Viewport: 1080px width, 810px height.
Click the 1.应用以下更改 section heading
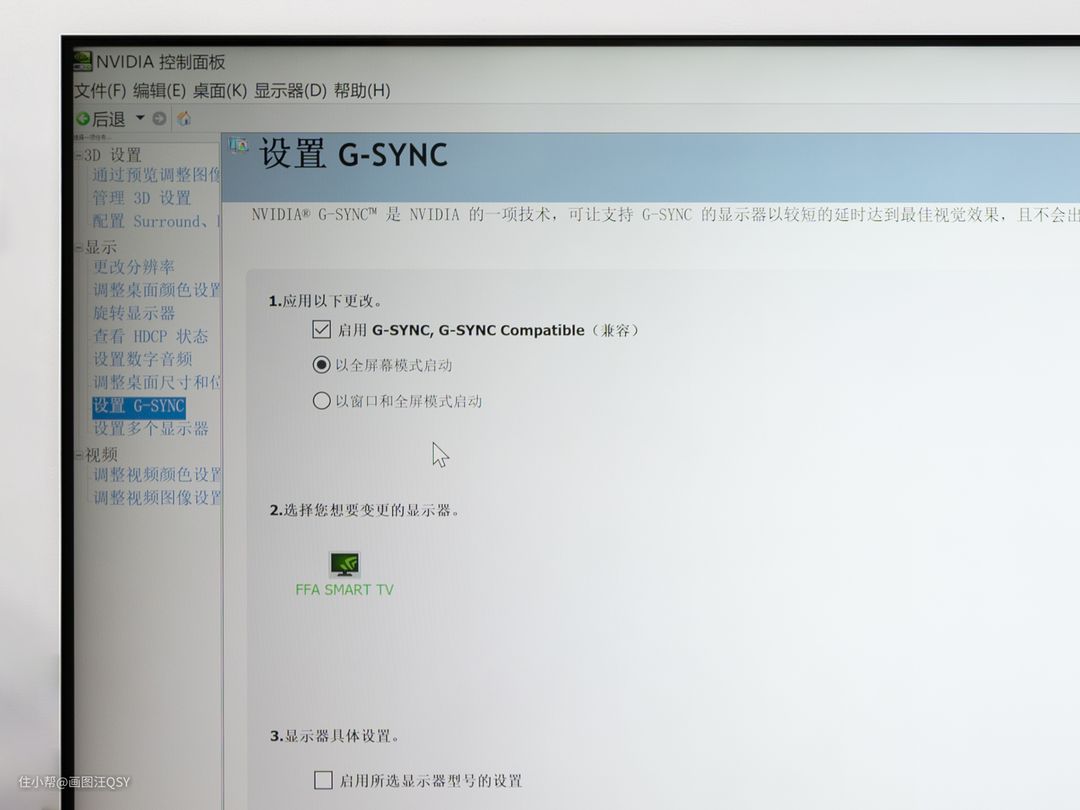coord(325,301)
